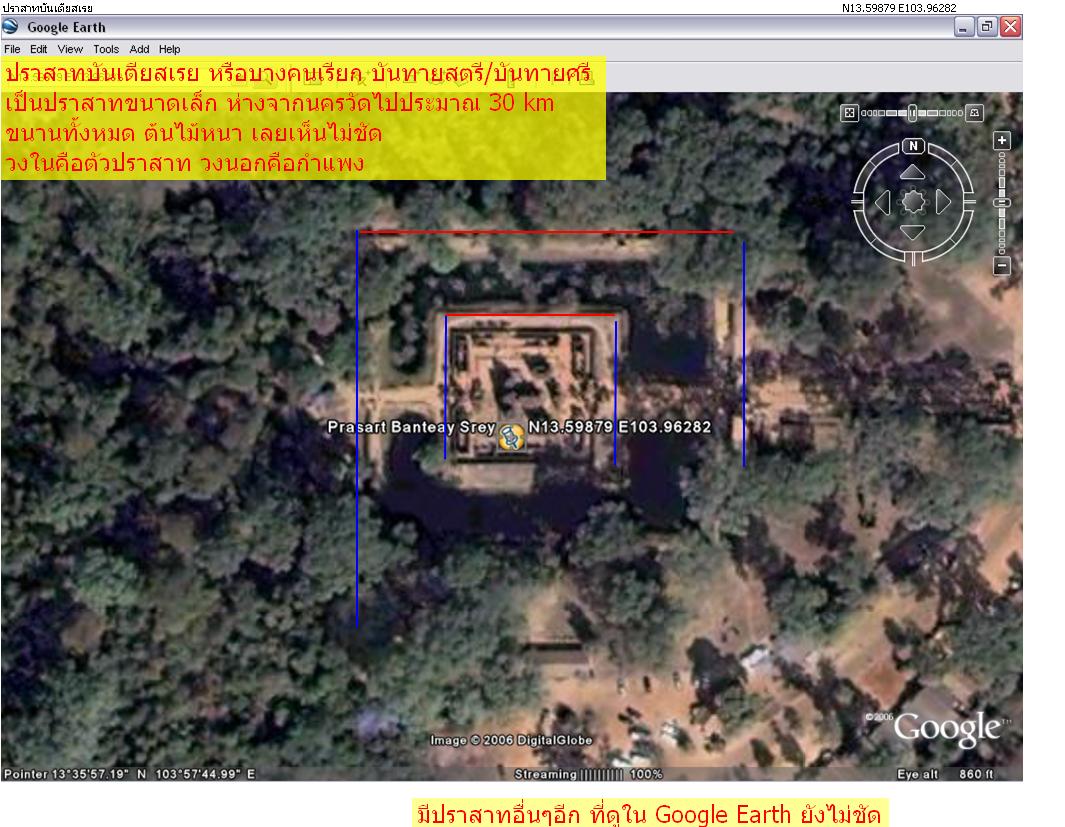This screenshot has width=1065, height=827.
Task: Click the Prasart Banteay Srey placemark icon
Action: (511, 437)
